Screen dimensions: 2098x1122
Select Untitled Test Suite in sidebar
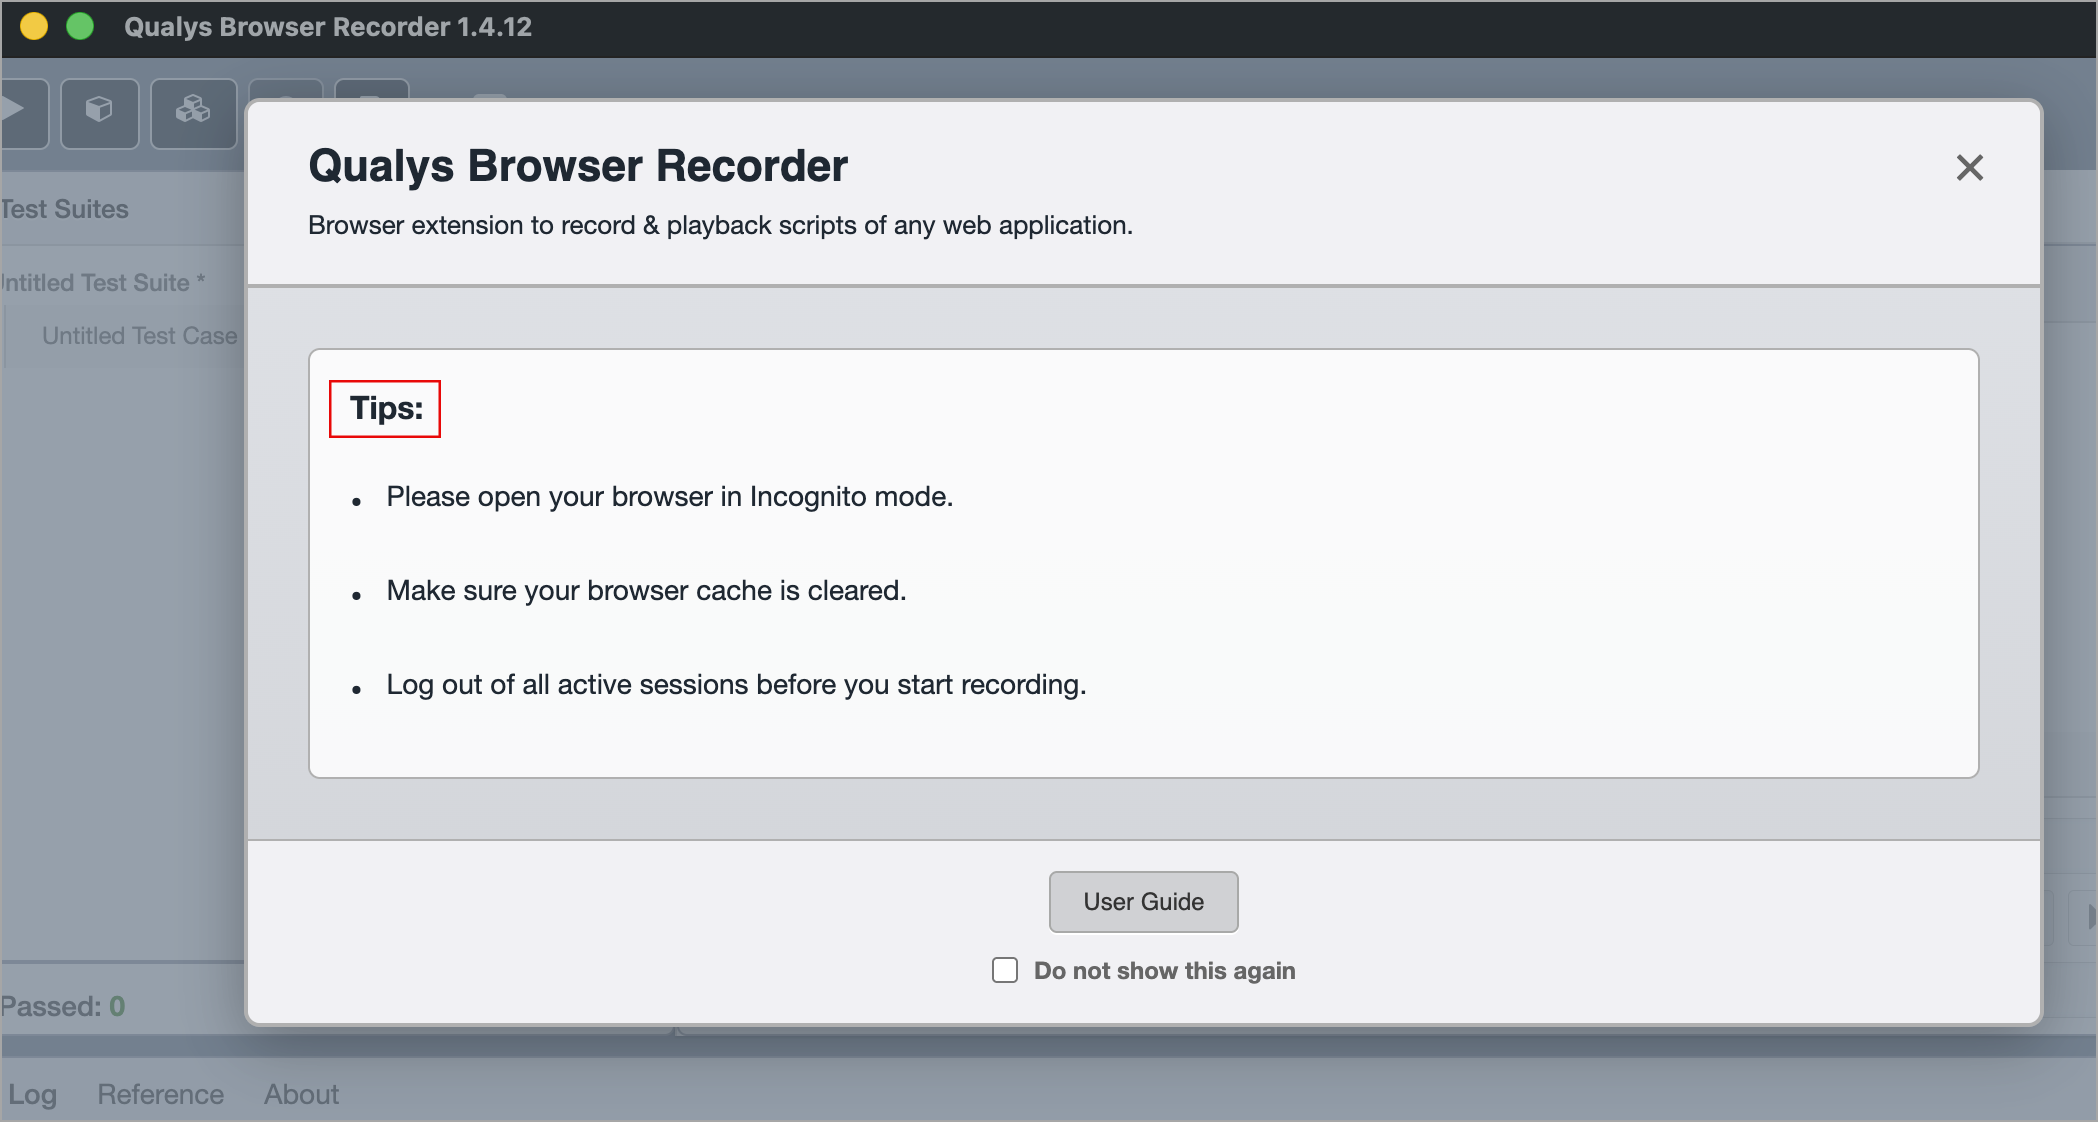pyautogui.click(x=100, y=283)
